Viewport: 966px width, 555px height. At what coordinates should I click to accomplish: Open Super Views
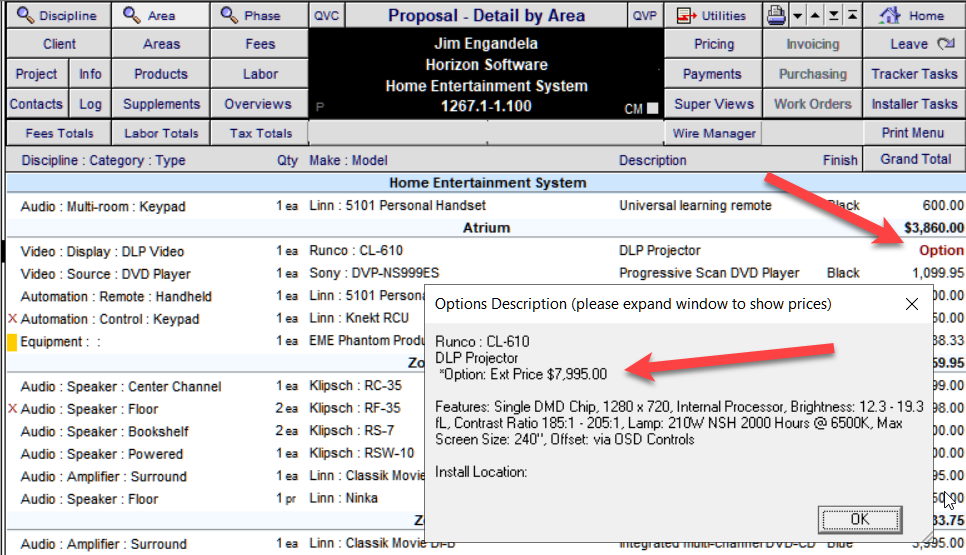713,105
